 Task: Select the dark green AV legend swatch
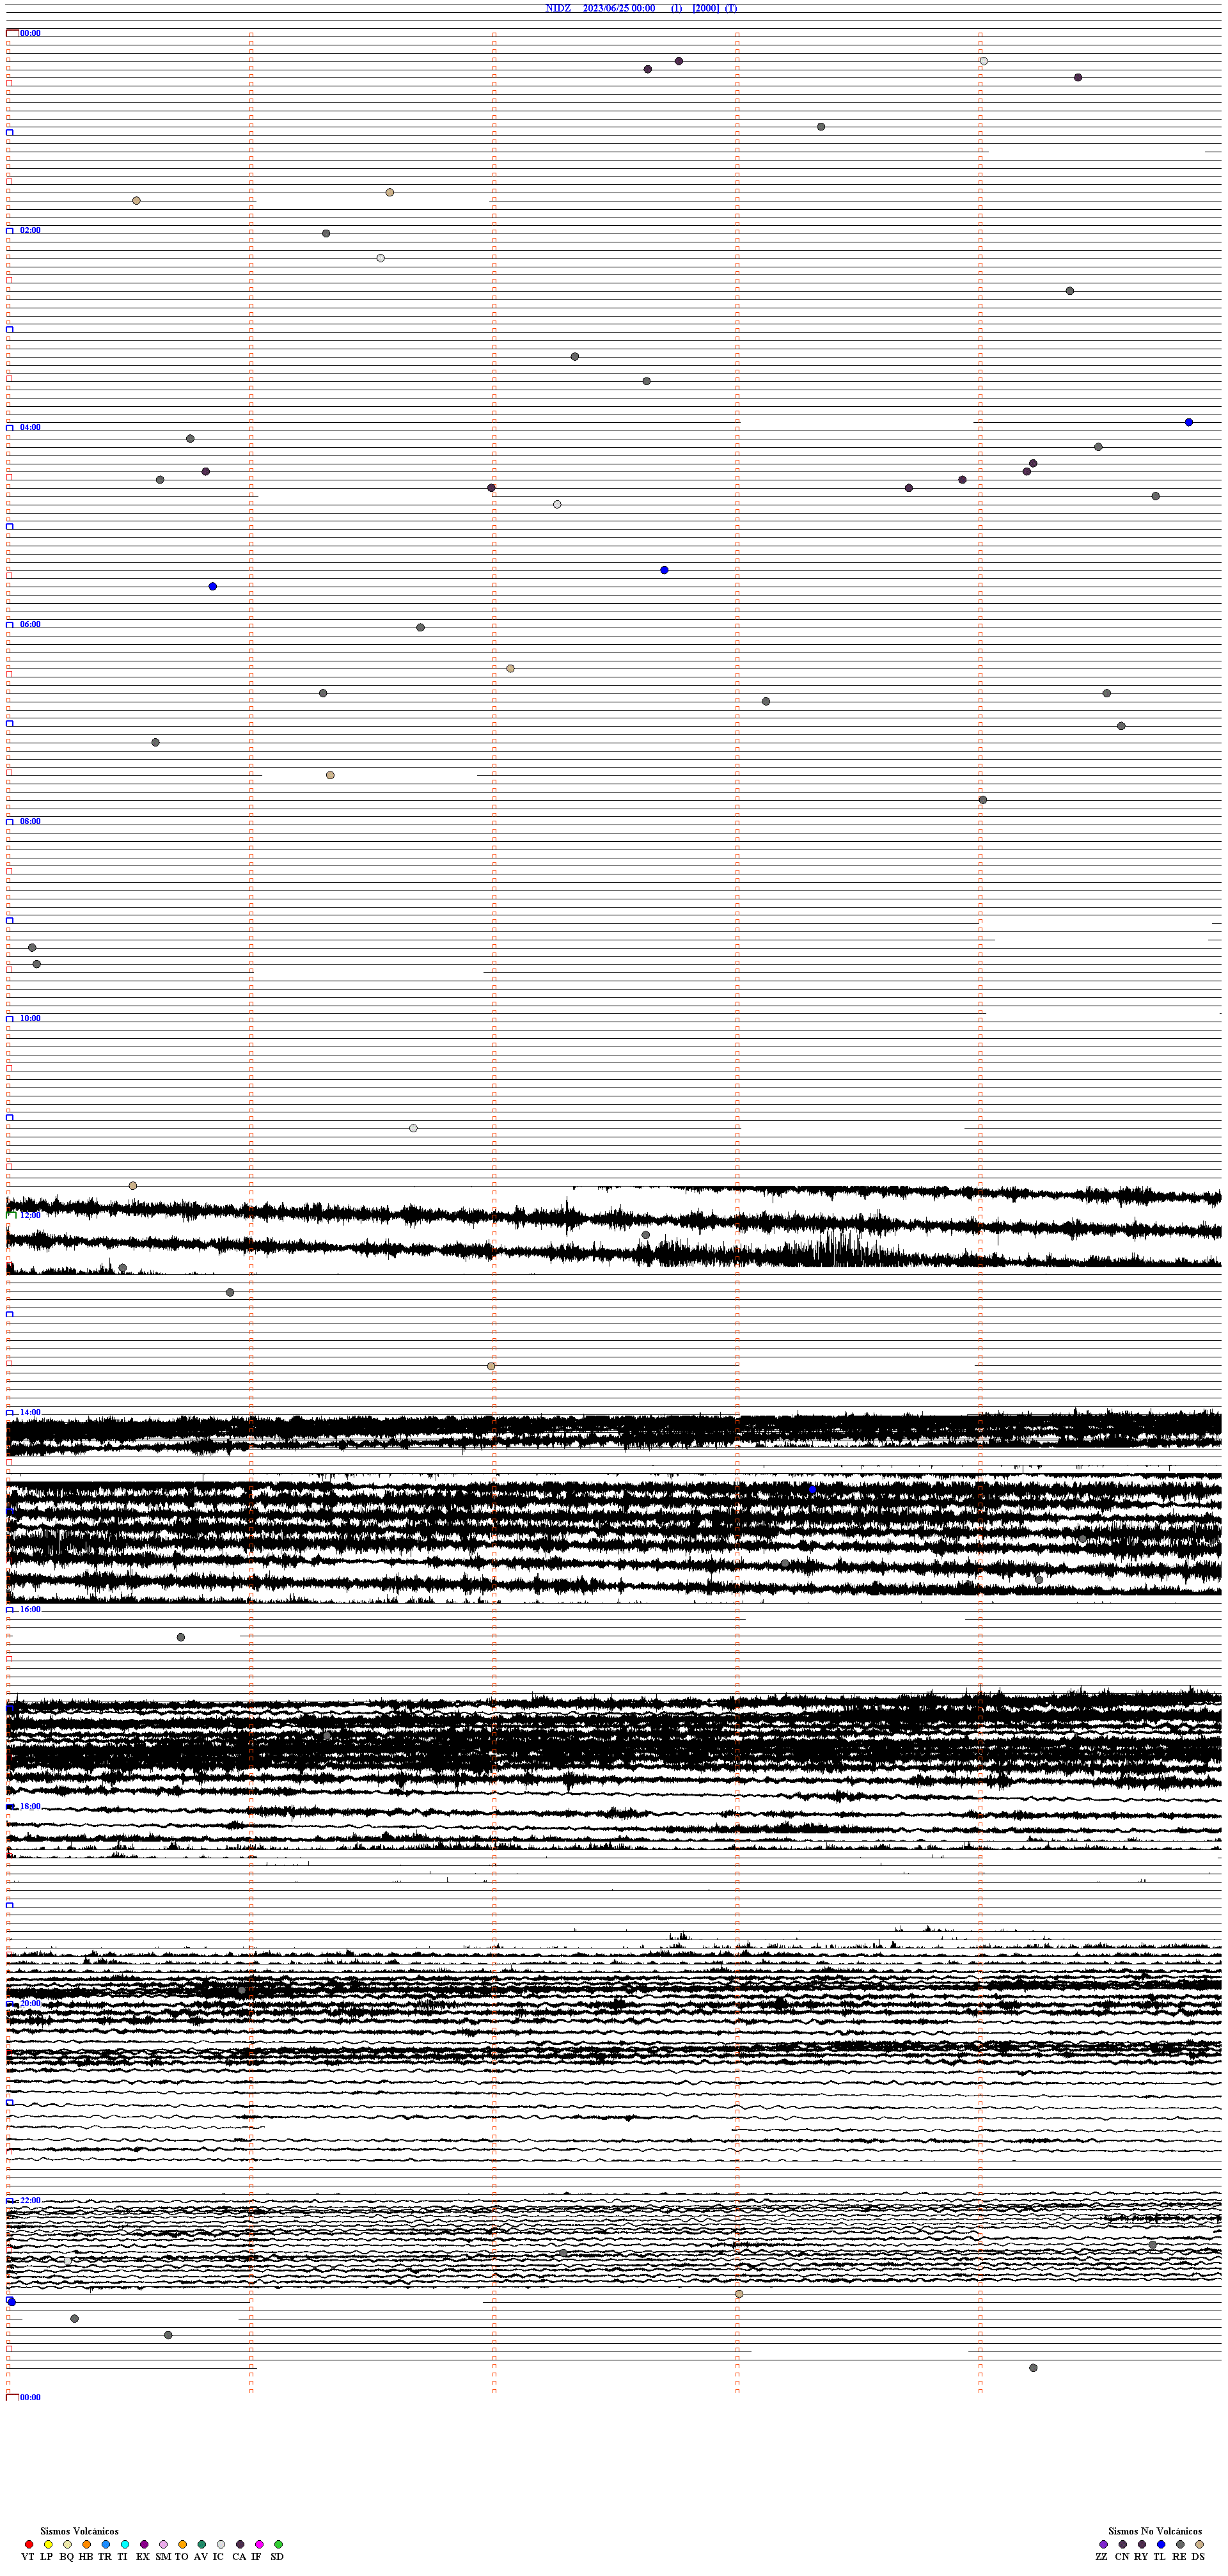pyautogui.click(x=202, y=2544)
